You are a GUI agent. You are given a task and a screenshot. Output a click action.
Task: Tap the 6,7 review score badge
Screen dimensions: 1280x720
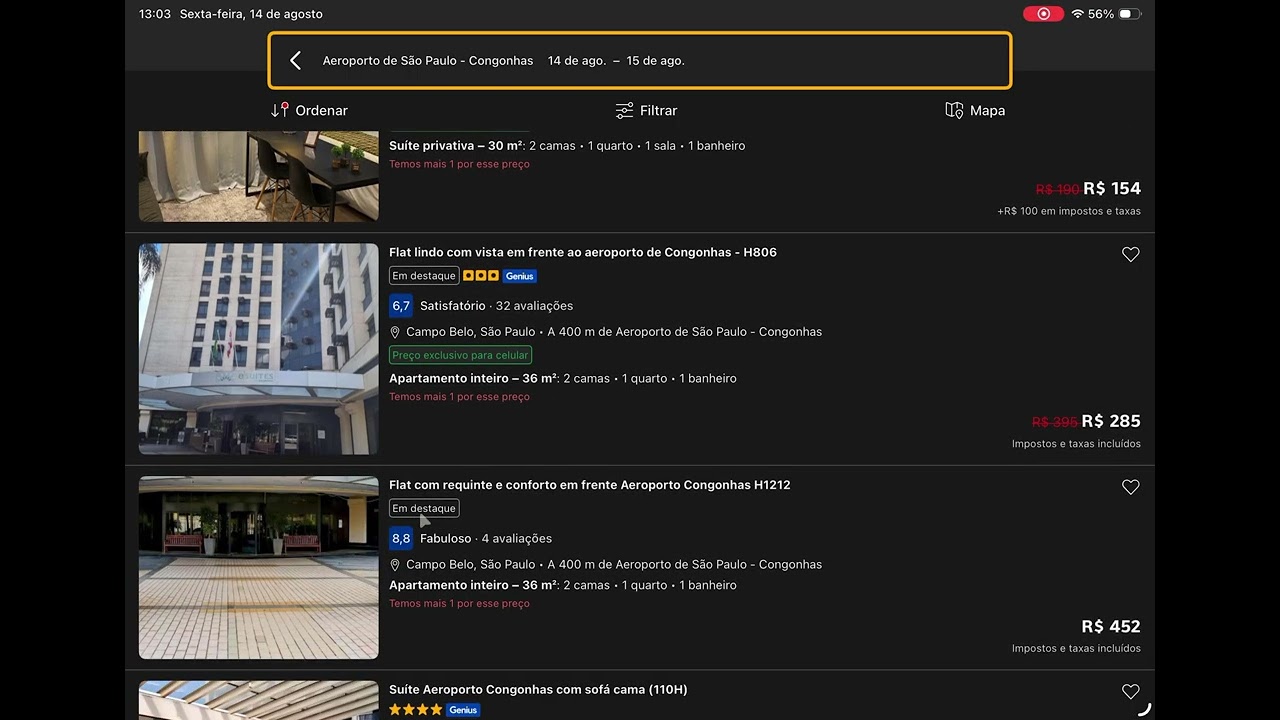[401, 306]
